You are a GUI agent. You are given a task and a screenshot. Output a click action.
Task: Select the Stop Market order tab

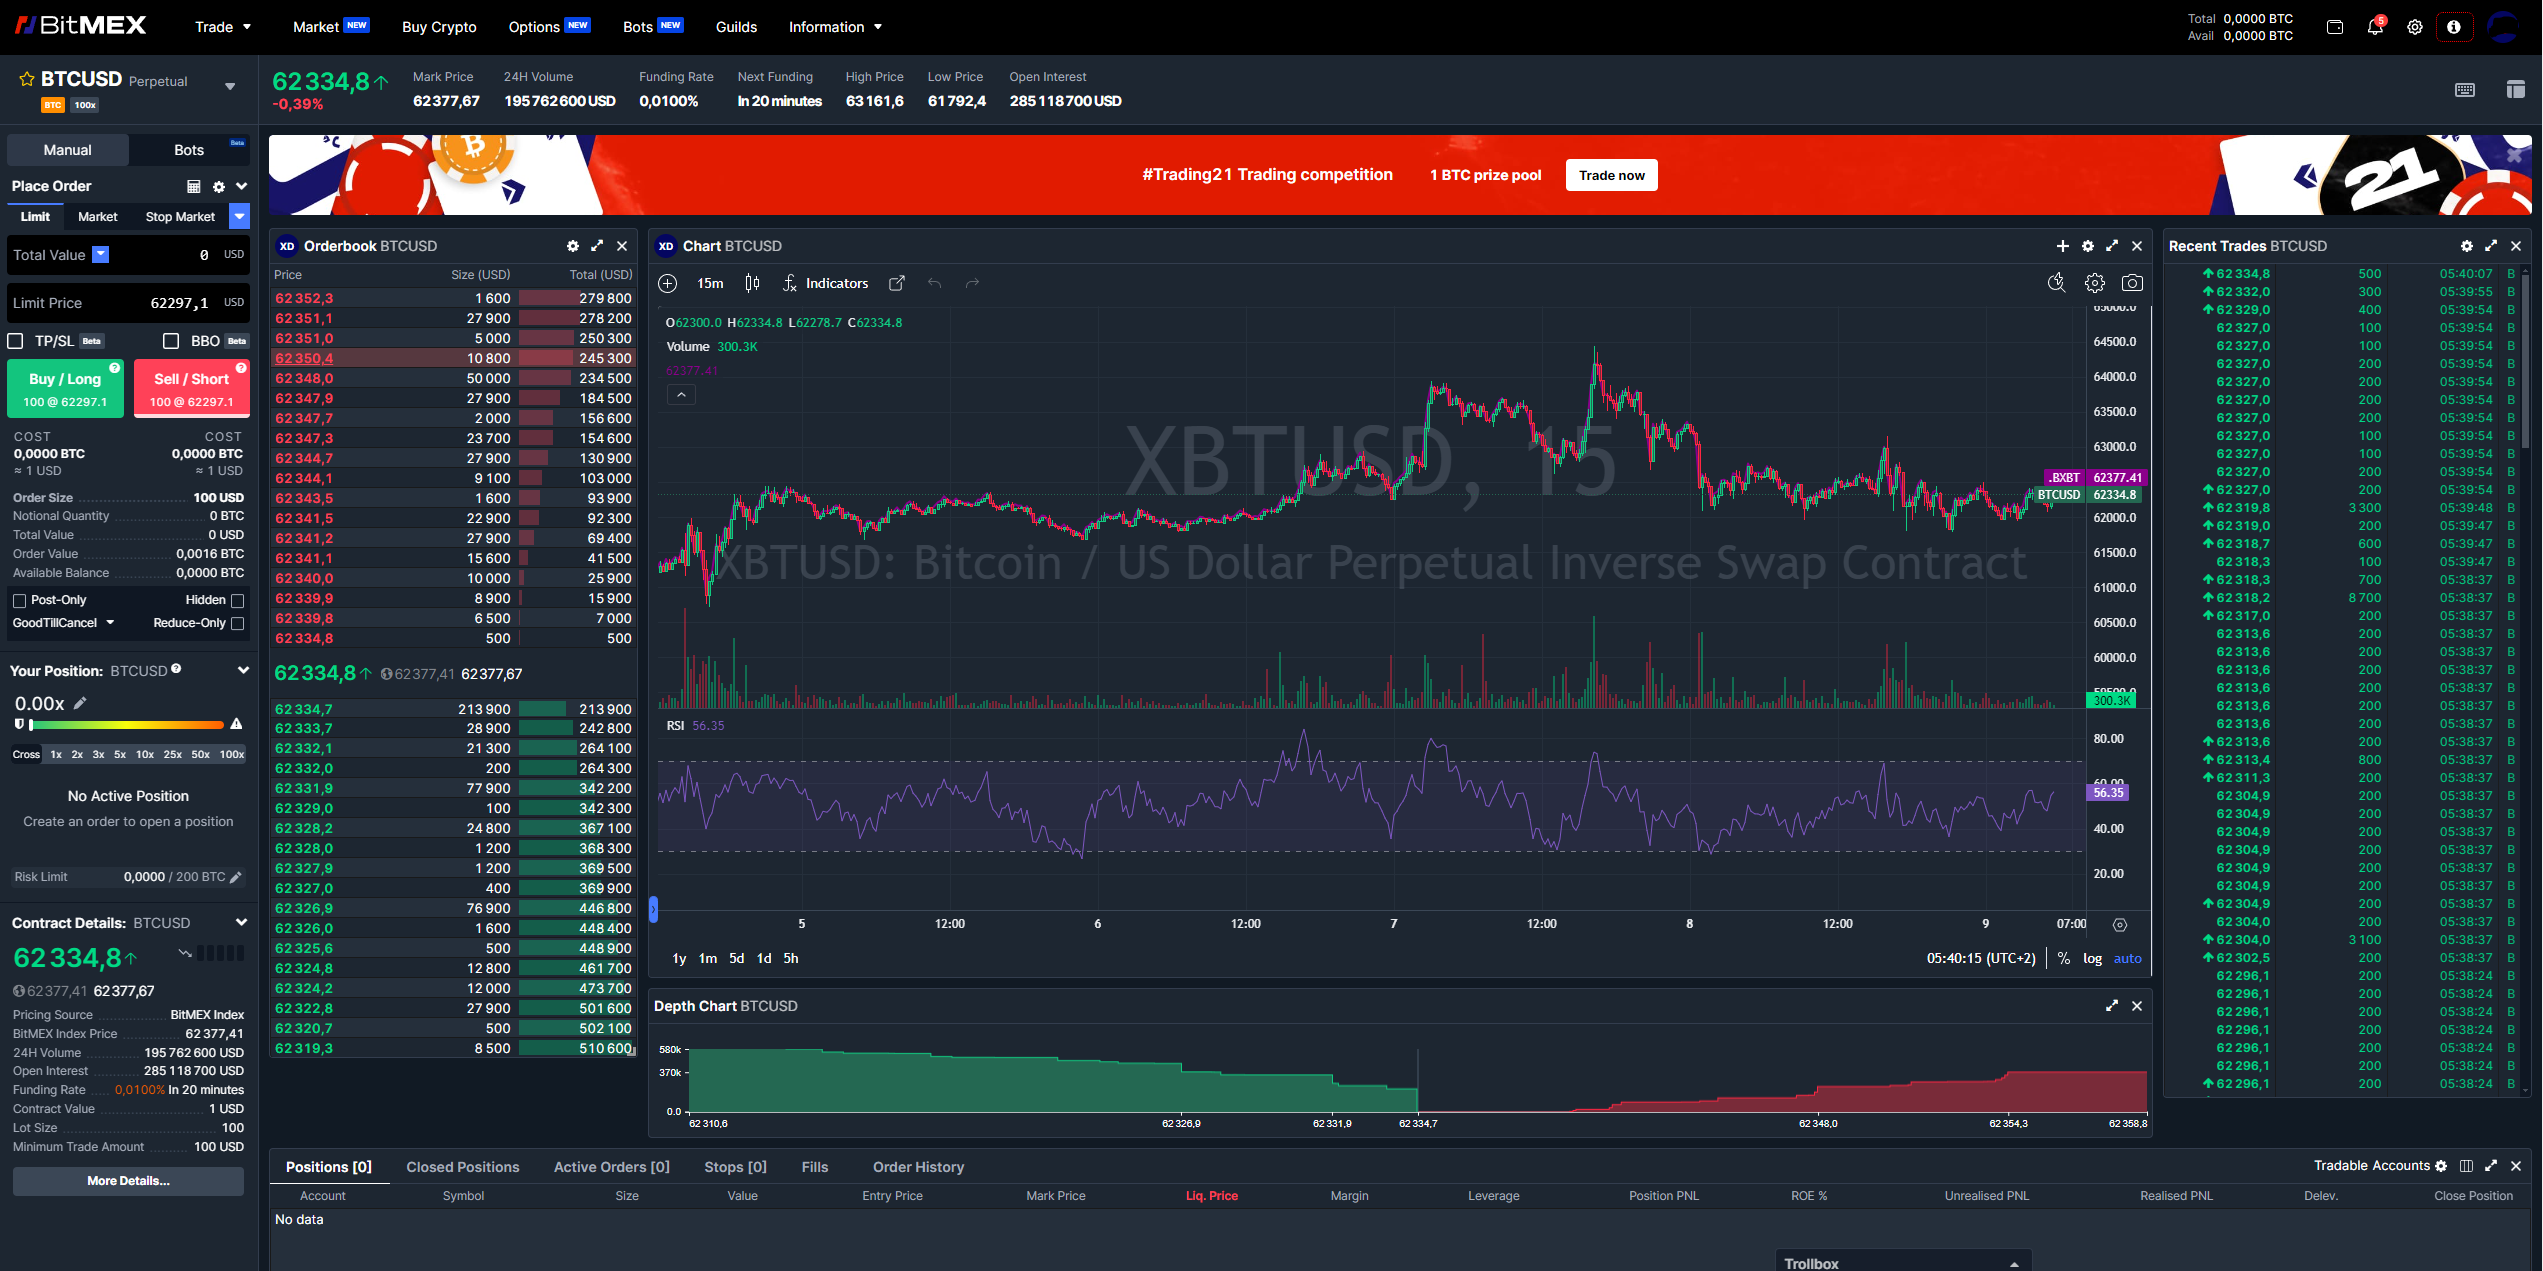pyautogui.click(x=180, y=216)
